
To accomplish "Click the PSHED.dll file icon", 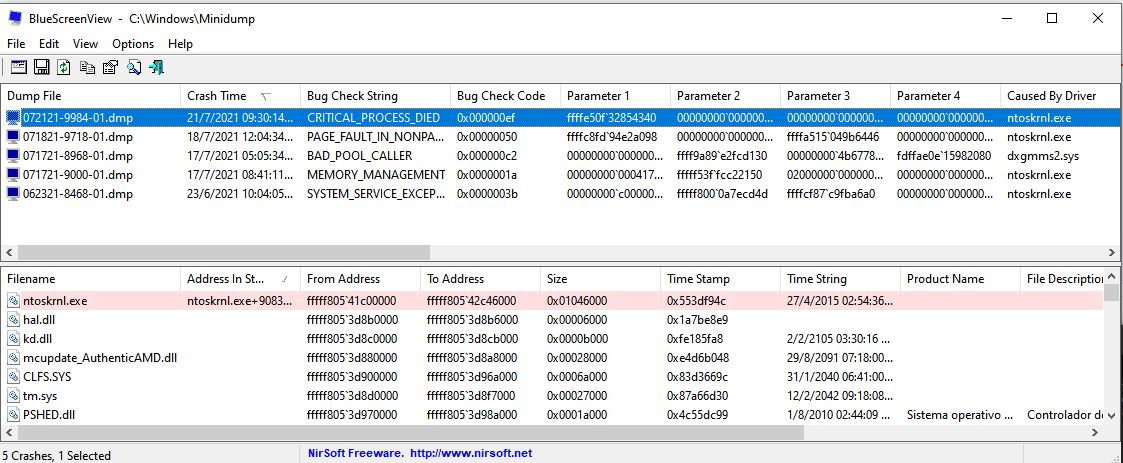I will [x=14, y=414].
